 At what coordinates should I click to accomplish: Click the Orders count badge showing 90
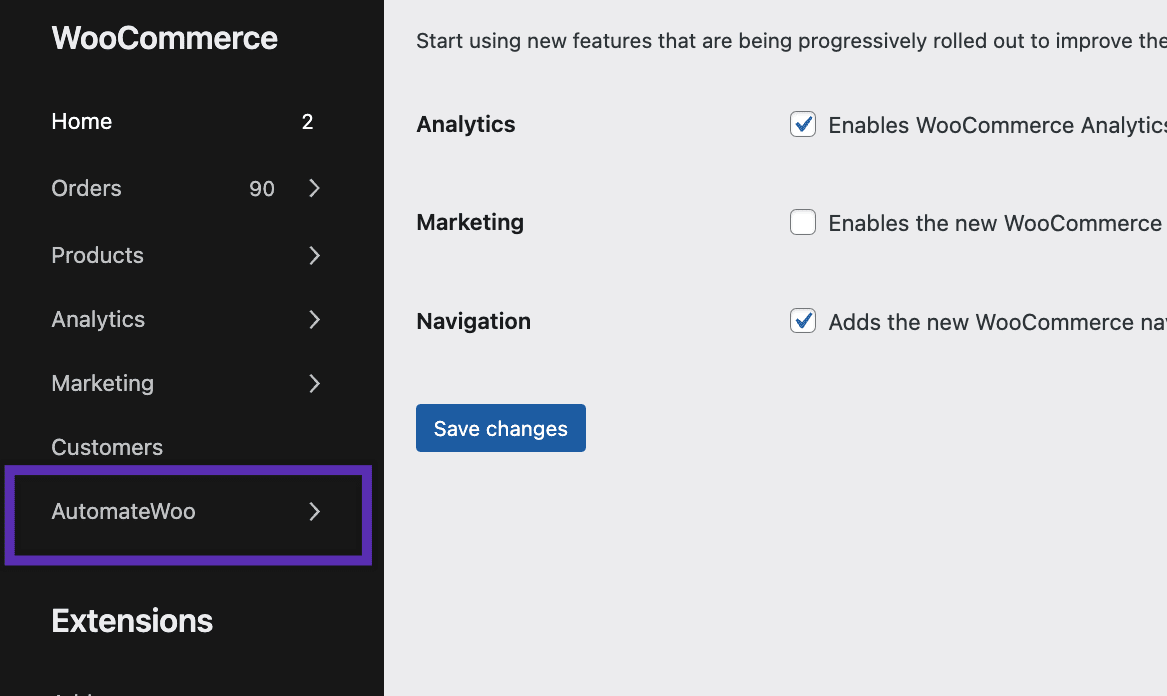tap(262, 189)
